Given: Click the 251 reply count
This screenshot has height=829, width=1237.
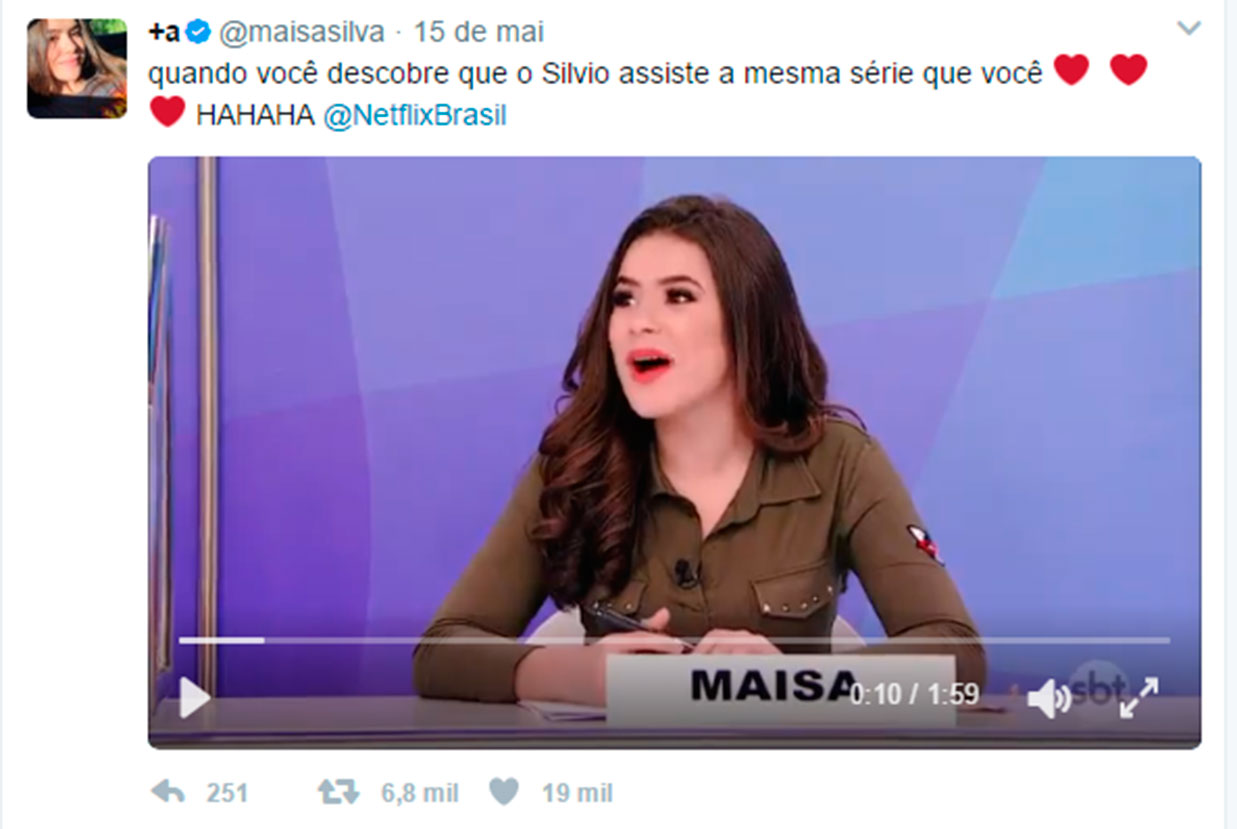Looking at the screenshot, I should click(x=227, y=794).
